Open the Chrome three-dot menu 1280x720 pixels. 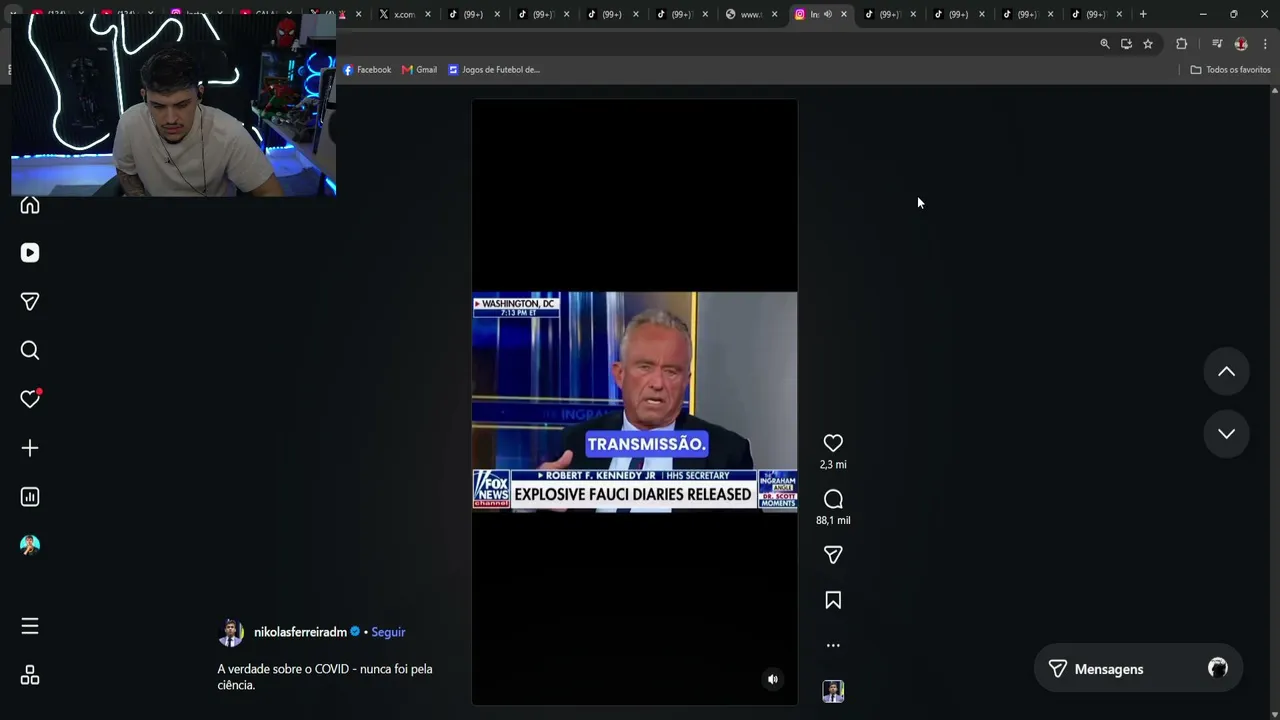[x=1265, y=44]
